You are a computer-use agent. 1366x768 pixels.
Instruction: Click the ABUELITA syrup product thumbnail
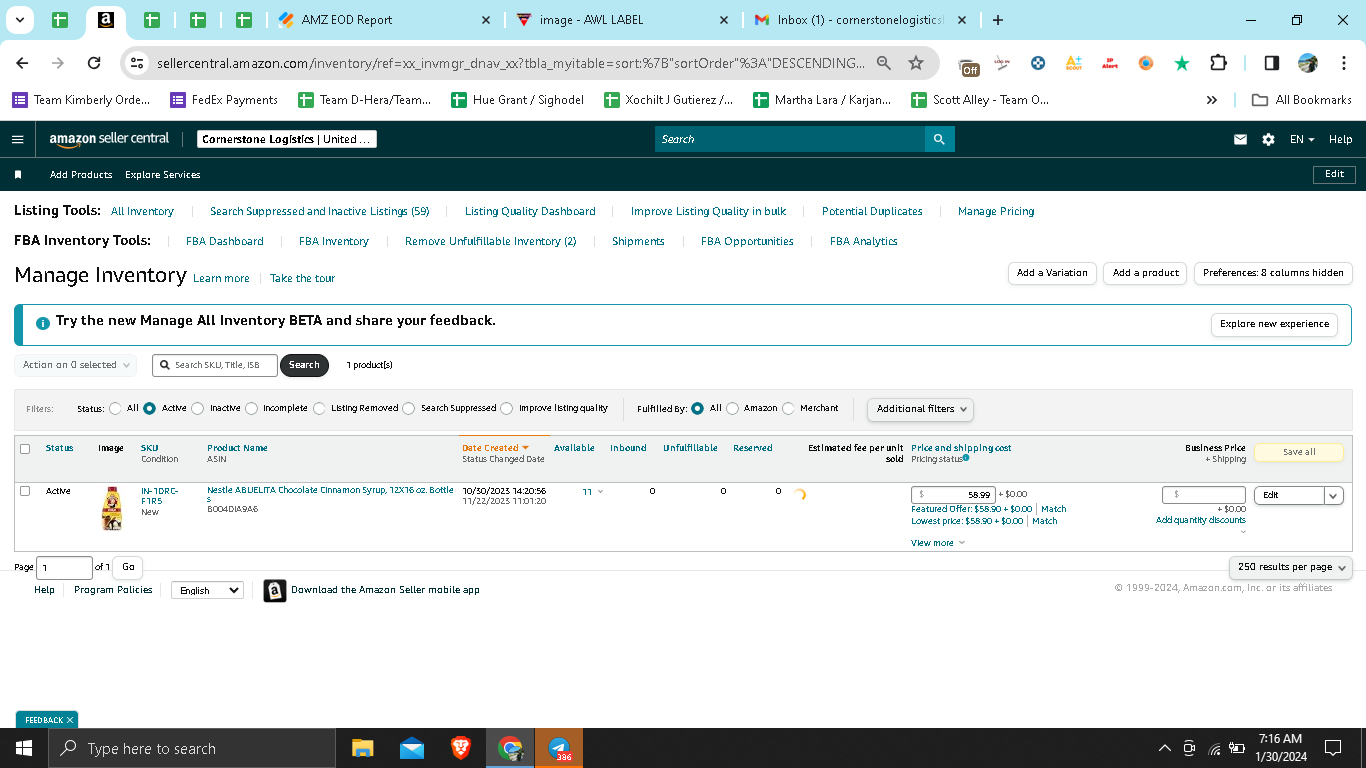[112, 508]
